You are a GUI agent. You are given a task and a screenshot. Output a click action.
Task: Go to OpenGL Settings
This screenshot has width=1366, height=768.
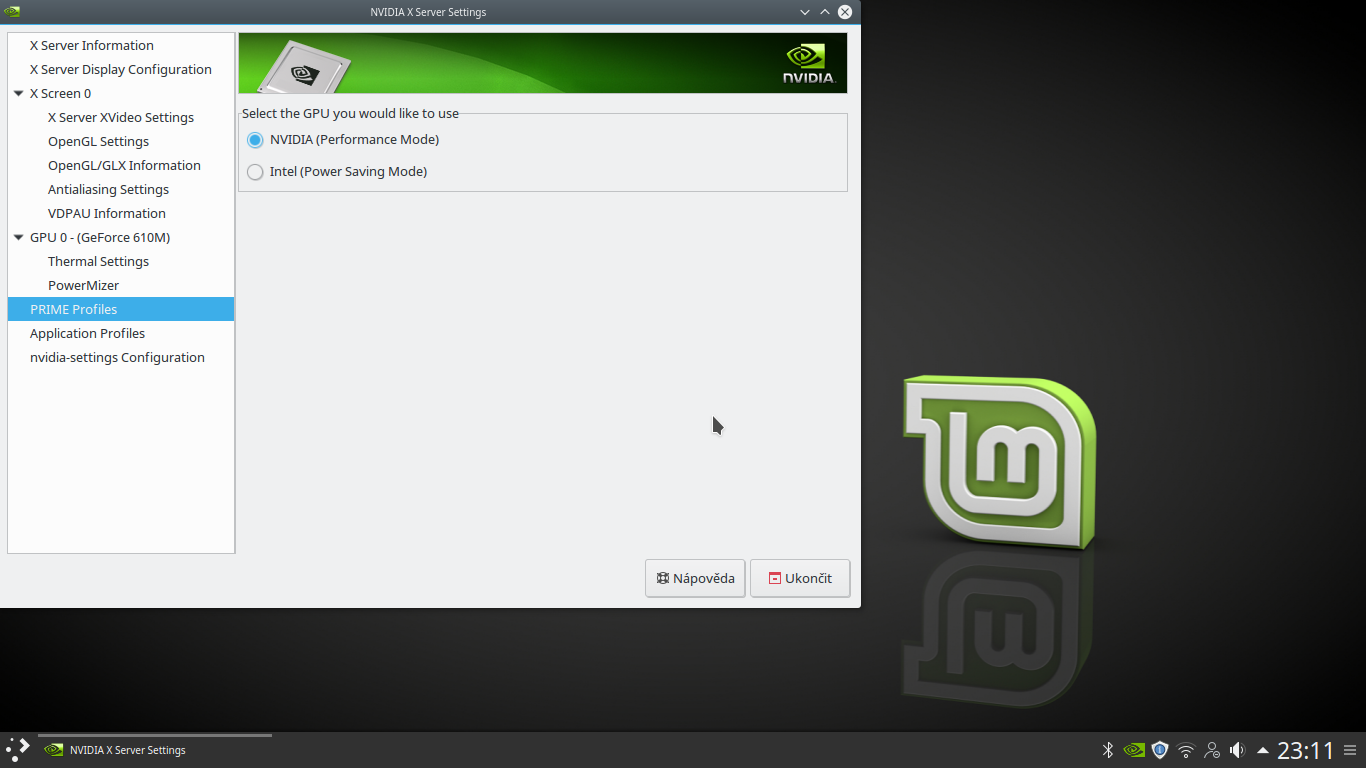(x=98, y=141)
